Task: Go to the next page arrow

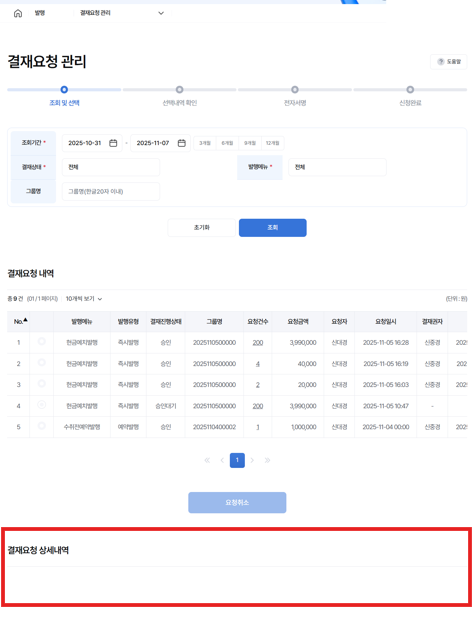Action: pos(252,460)
